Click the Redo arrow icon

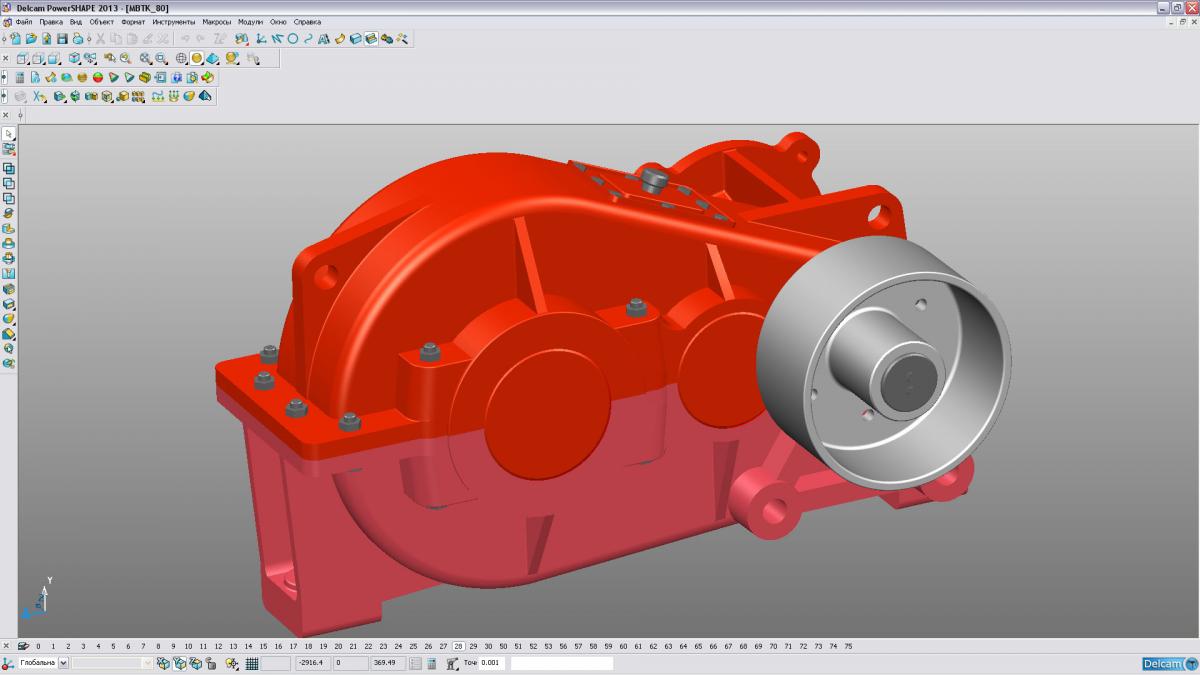point(200,38)
